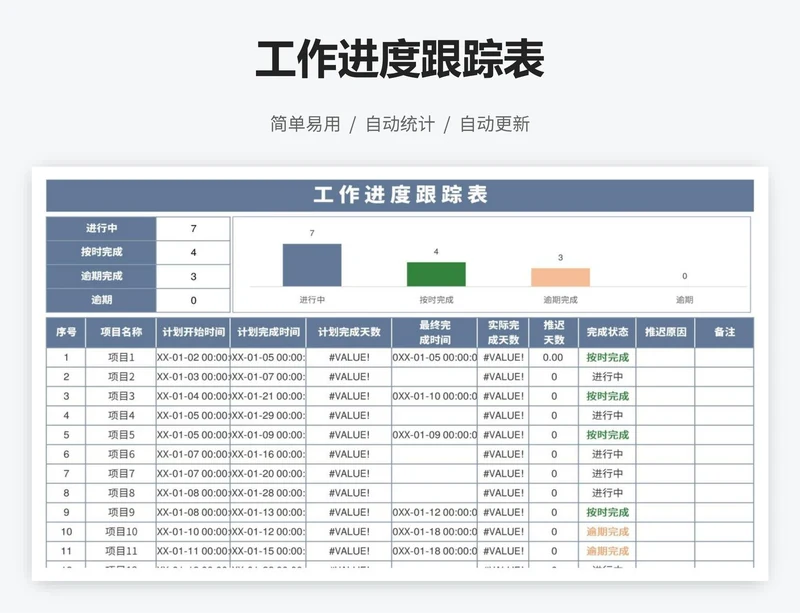Select the green 按时完成 status of 项目1

pyautogui.click(x=609, y=359)
